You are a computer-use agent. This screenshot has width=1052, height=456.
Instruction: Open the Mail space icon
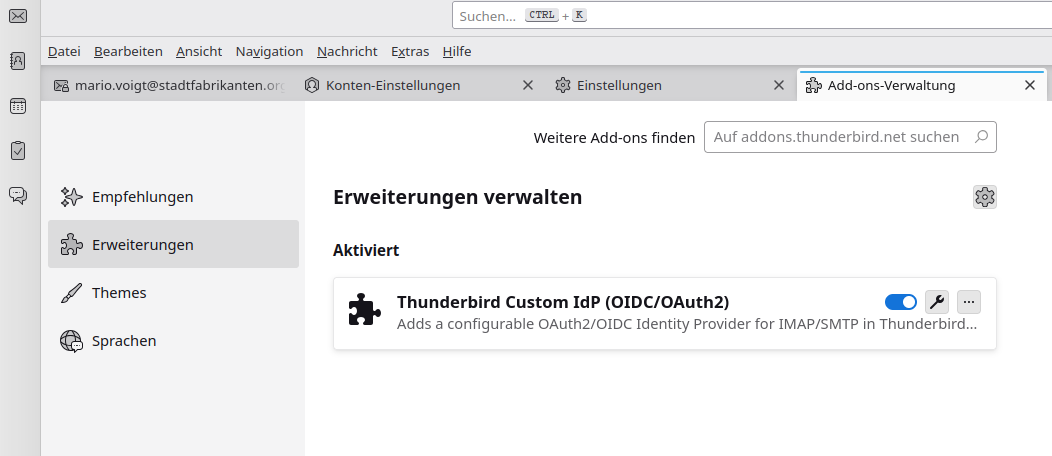tap(18, 15)
